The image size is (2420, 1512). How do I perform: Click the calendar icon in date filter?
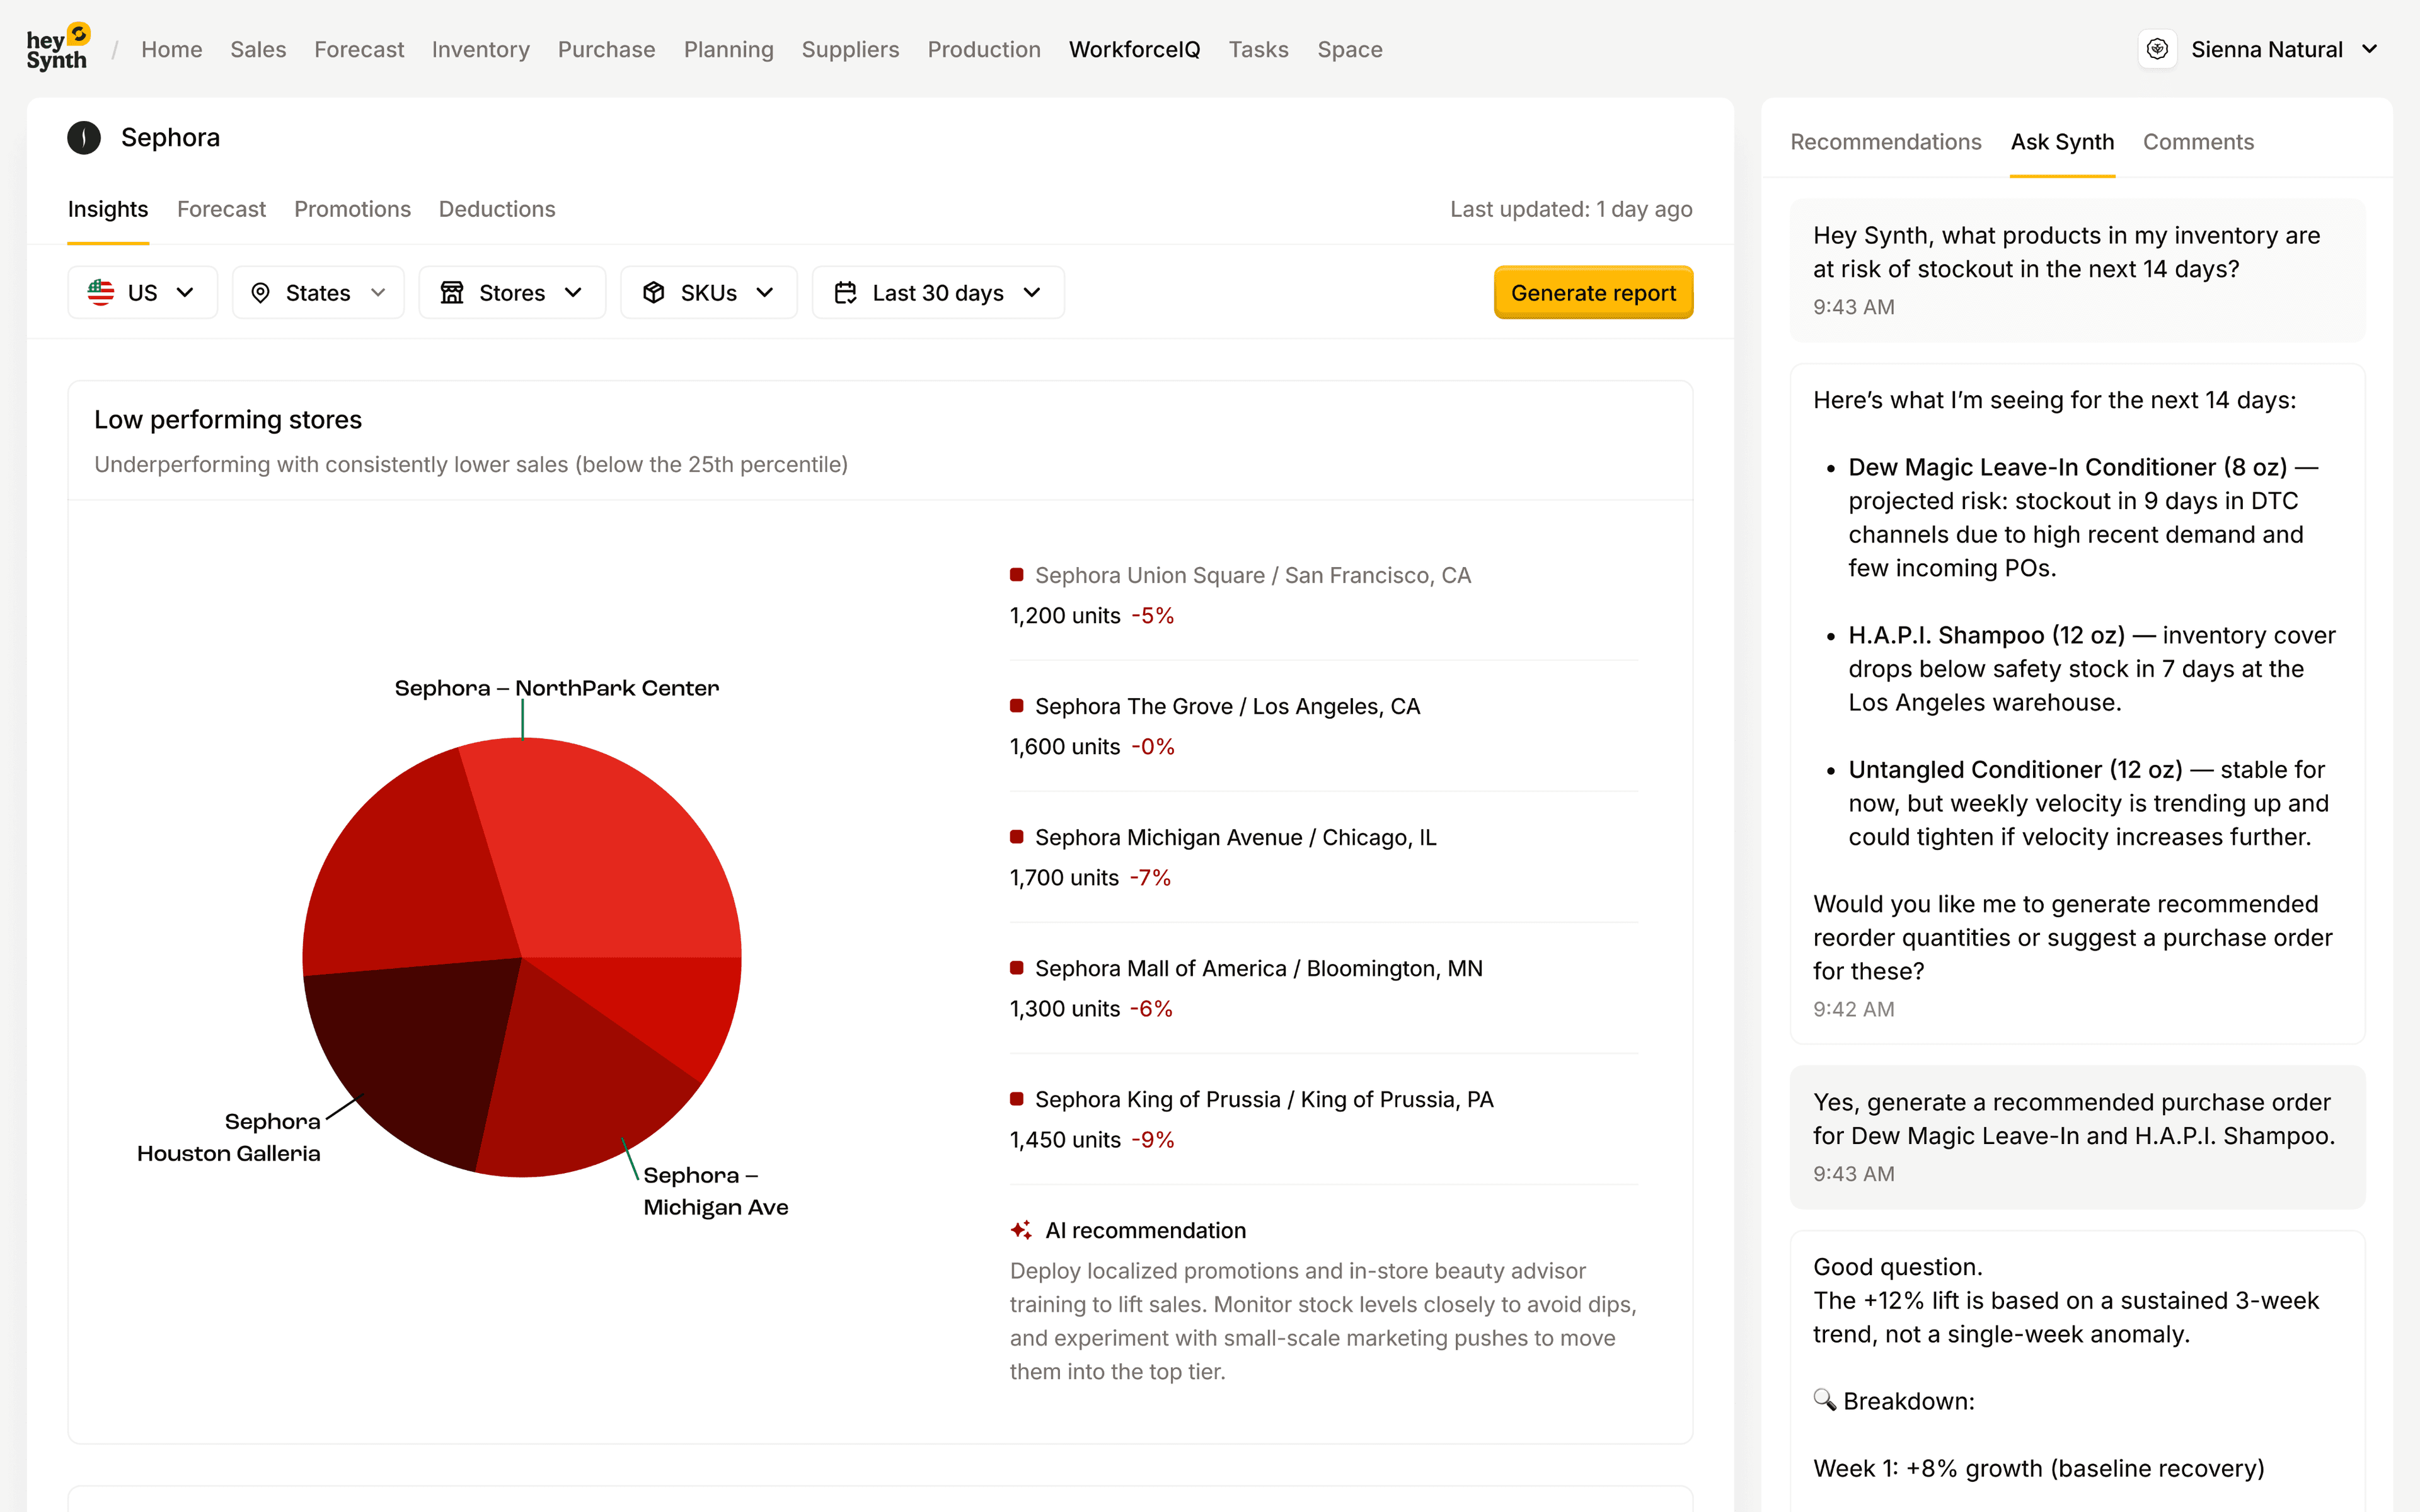coord(845,292)
